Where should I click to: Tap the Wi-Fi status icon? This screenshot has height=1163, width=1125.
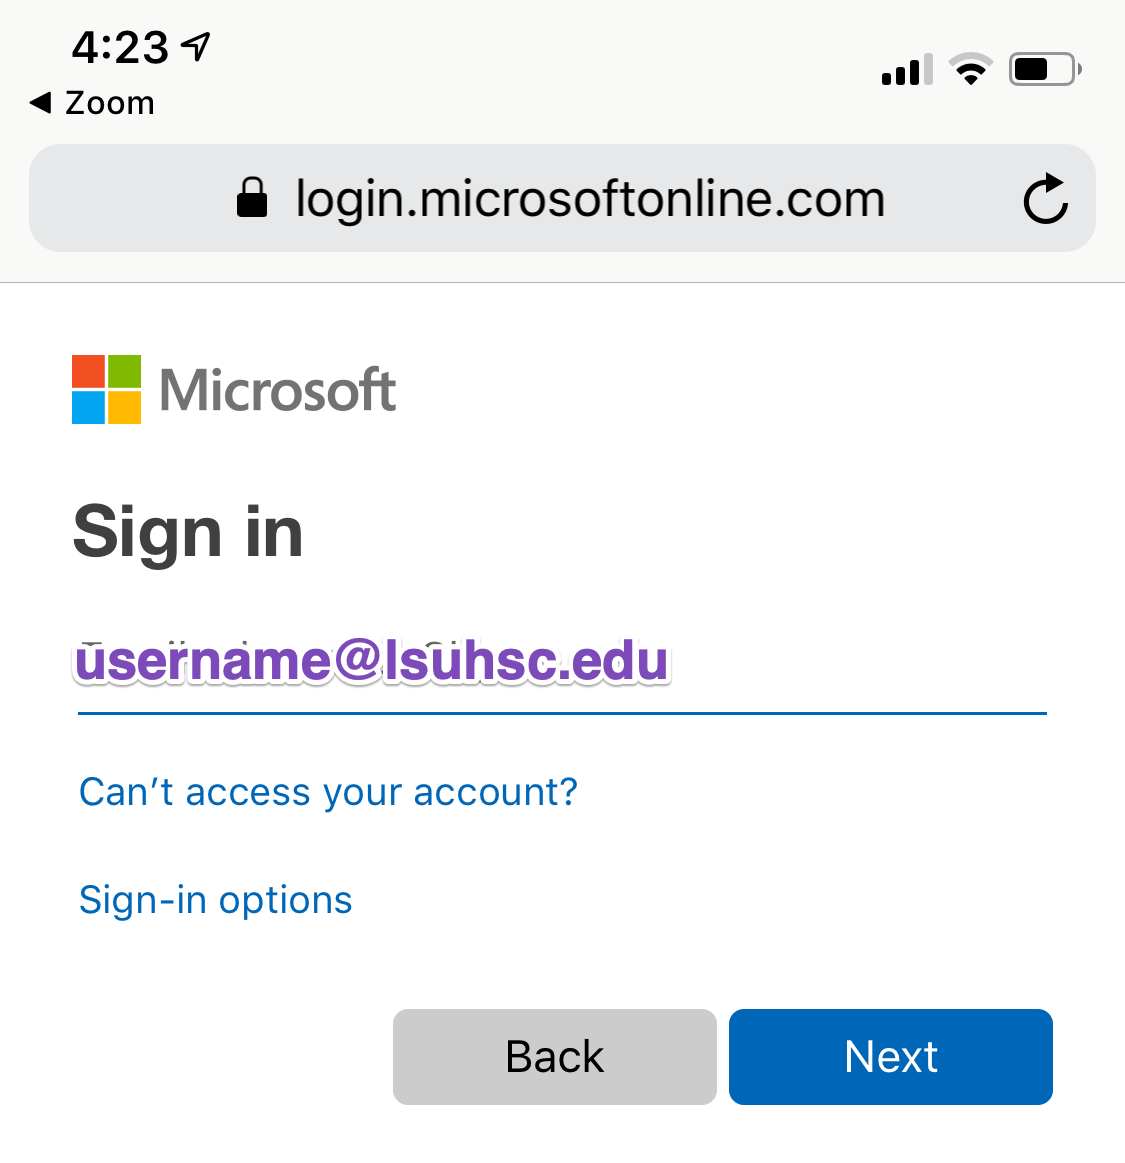[x=970, y=69]
